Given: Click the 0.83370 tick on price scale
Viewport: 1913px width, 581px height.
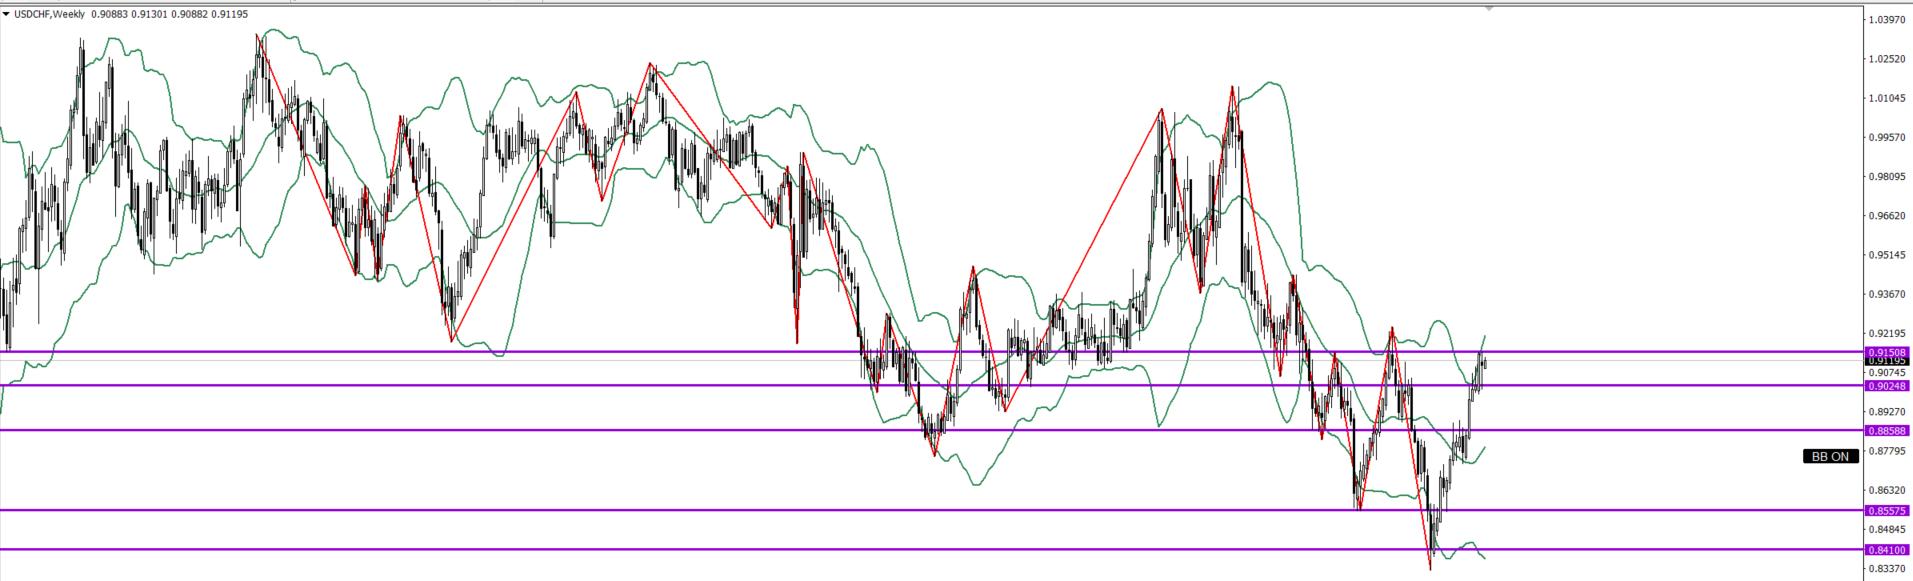Looking at the screenshot, I should (x=1887, y=569).
